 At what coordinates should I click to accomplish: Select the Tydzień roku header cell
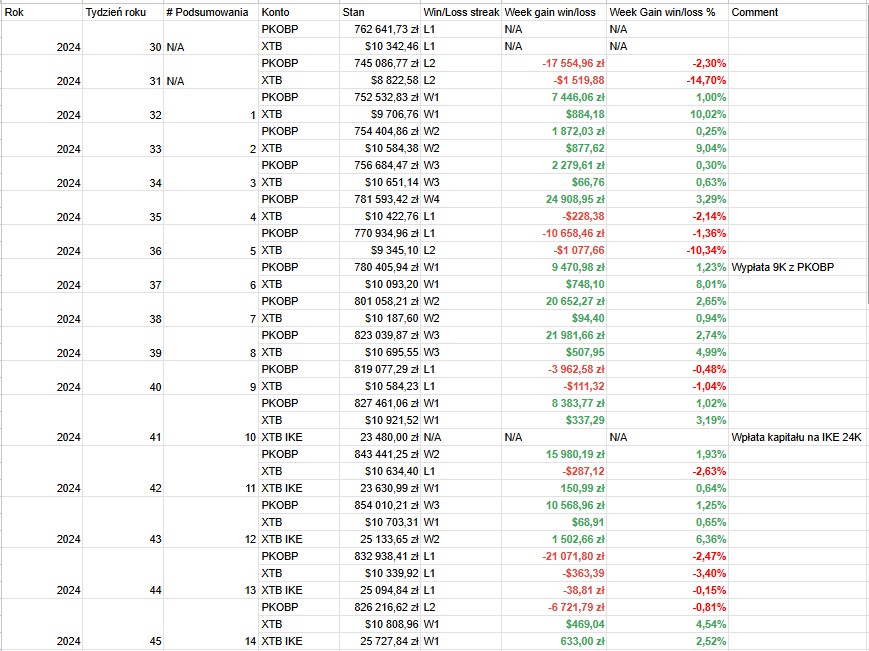point(122,12)
